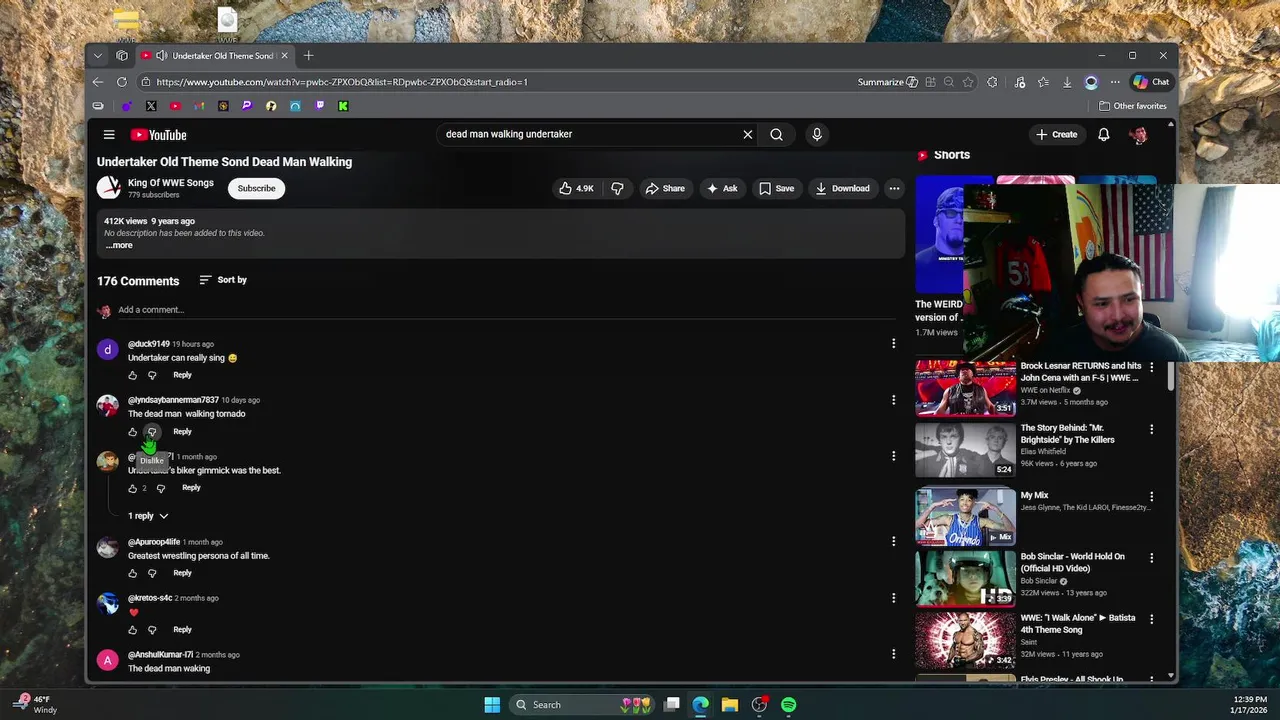
Task: Like the 'dead man walking tornado' comment
Action: click(x=132, y=431)
